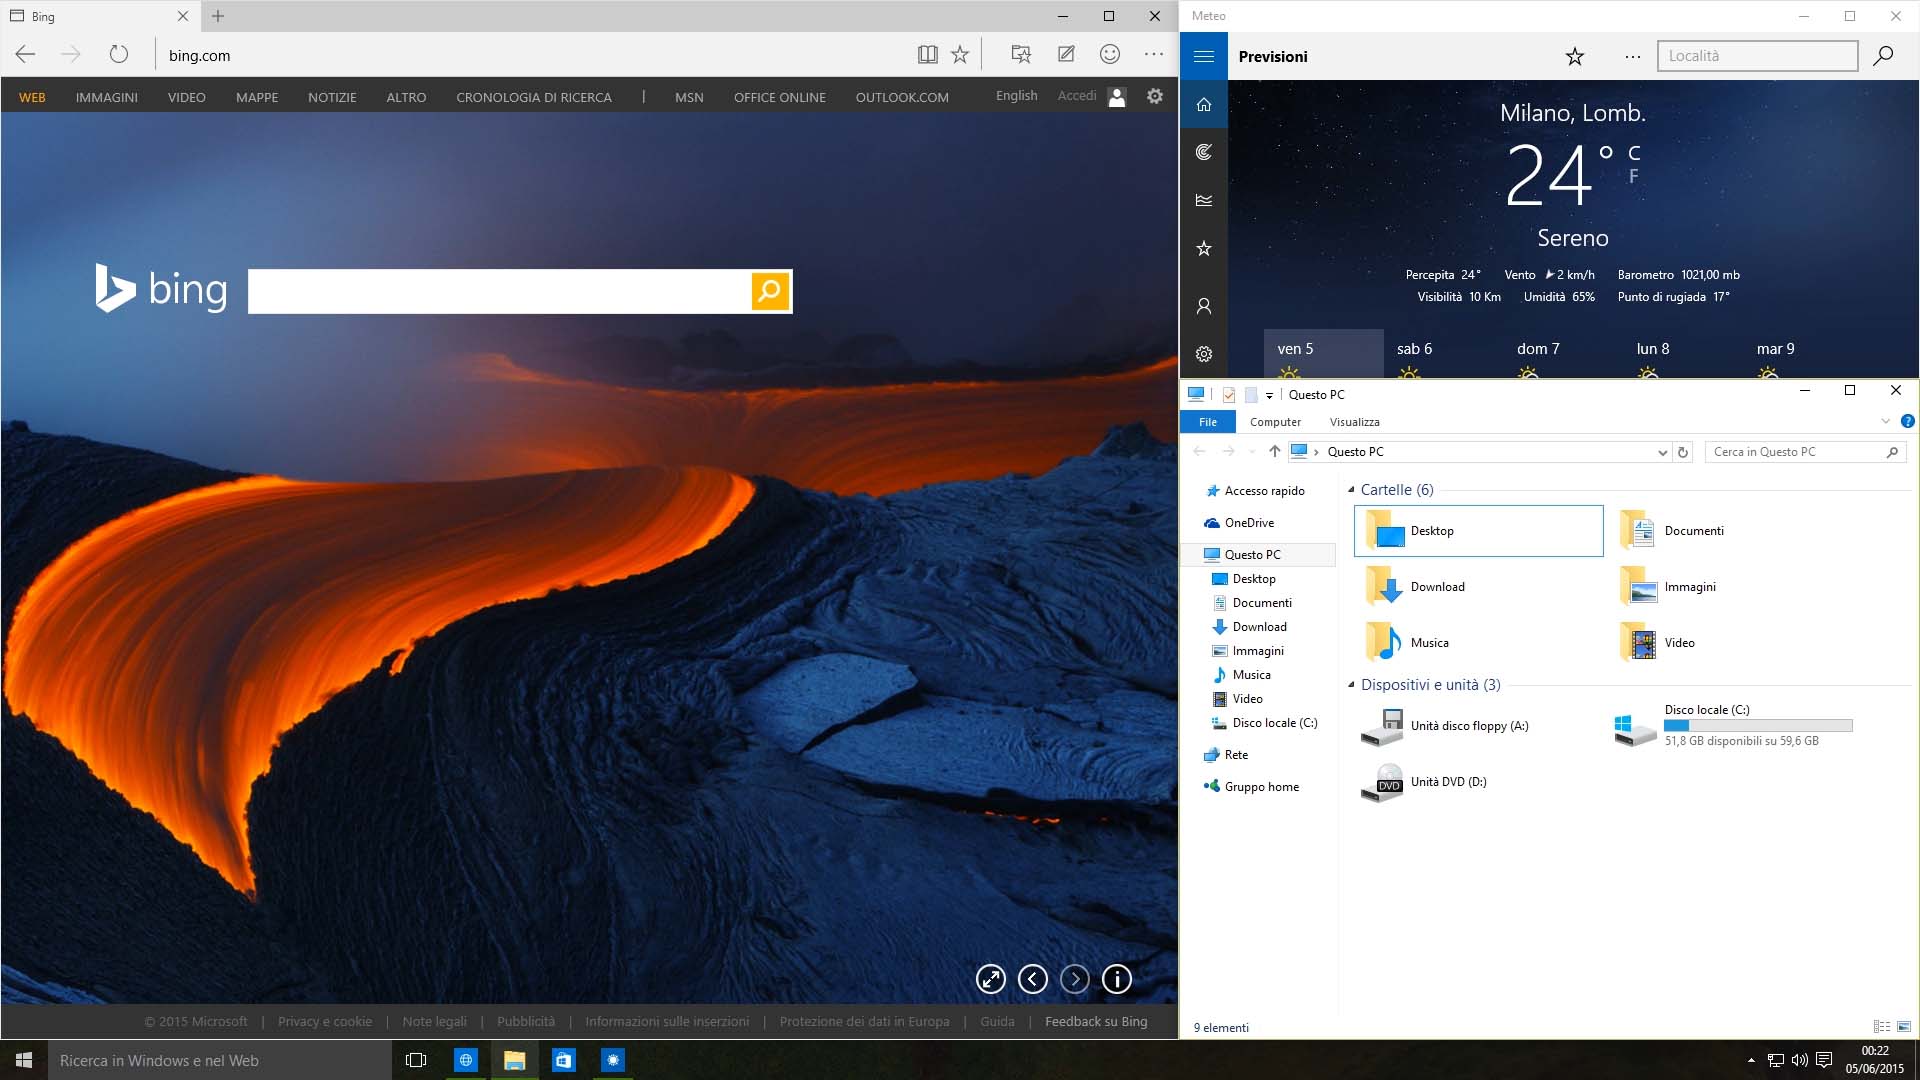Viewport: 1920px width, 1080px height.
Task: Switch temperature unit to Fahrenheit
Action: click(x=1634, y=176)
